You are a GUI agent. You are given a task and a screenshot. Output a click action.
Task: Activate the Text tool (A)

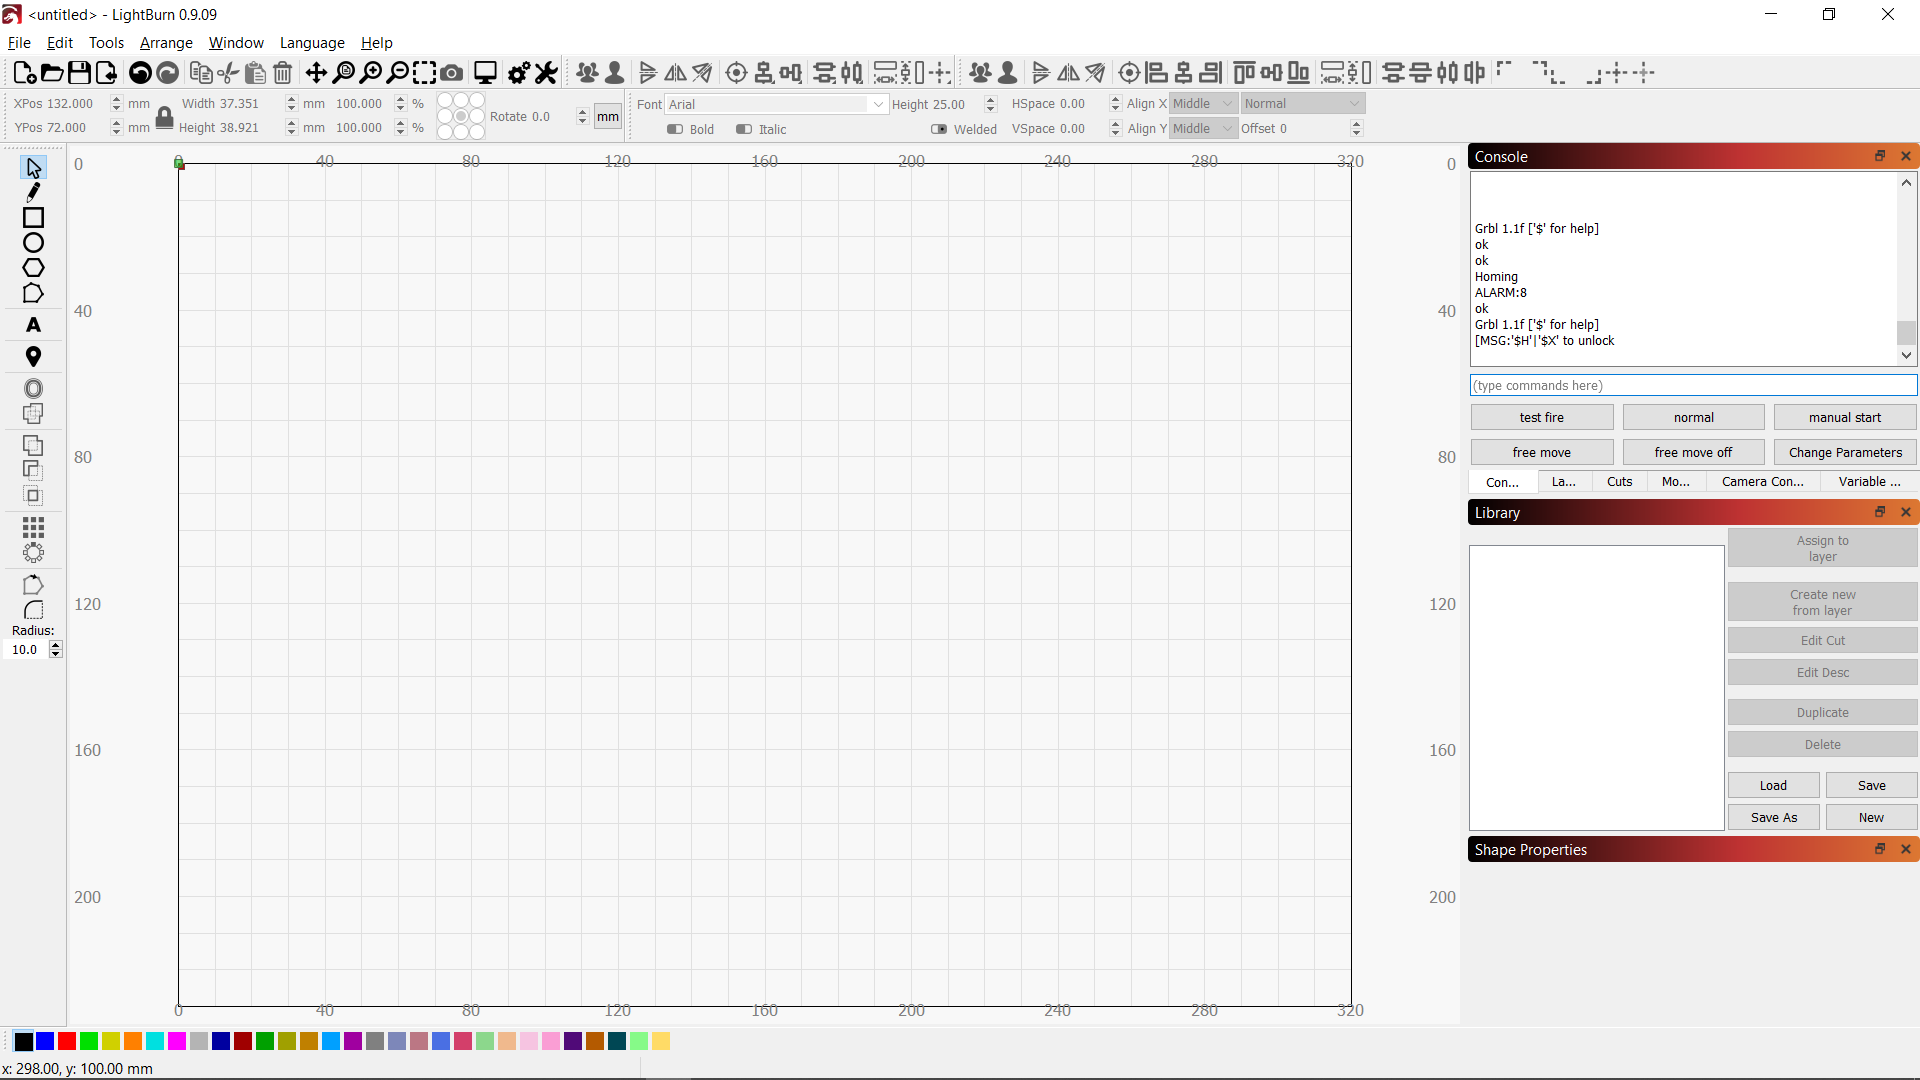[x=33, y=325]
